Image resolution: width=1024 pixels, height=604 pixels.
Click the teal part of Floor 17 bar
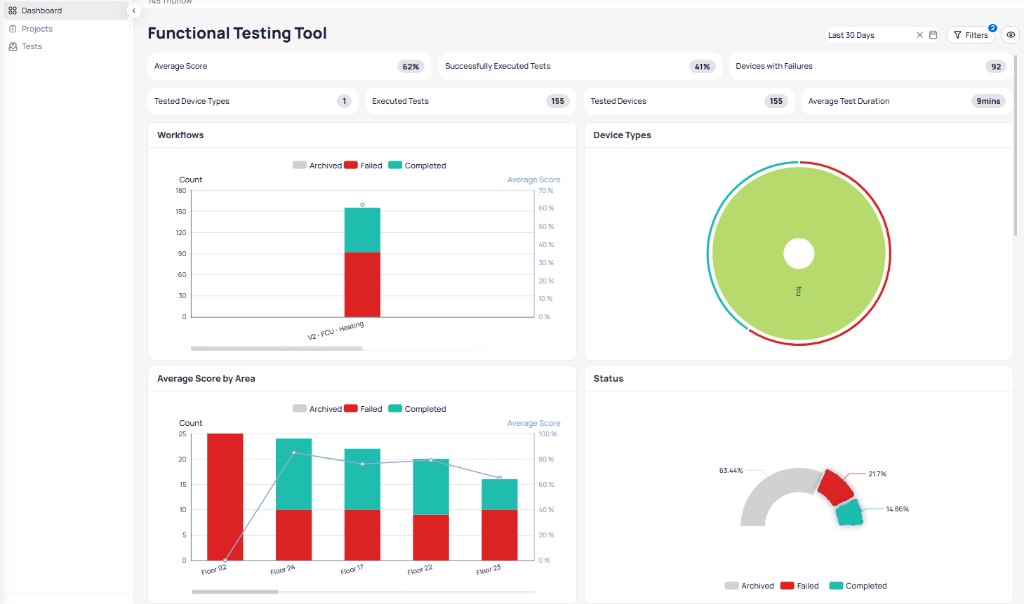[362, 479]
